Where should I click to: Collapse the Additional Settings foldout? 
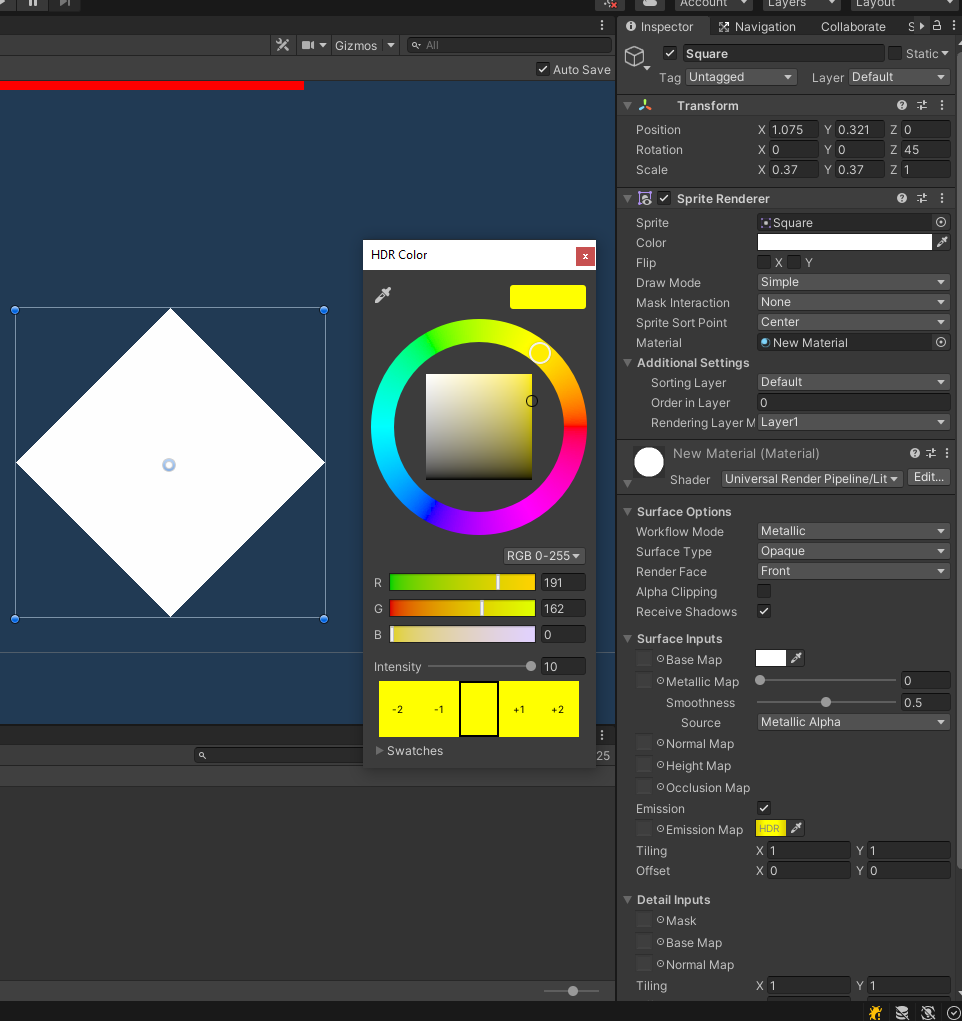coord(627,362)
